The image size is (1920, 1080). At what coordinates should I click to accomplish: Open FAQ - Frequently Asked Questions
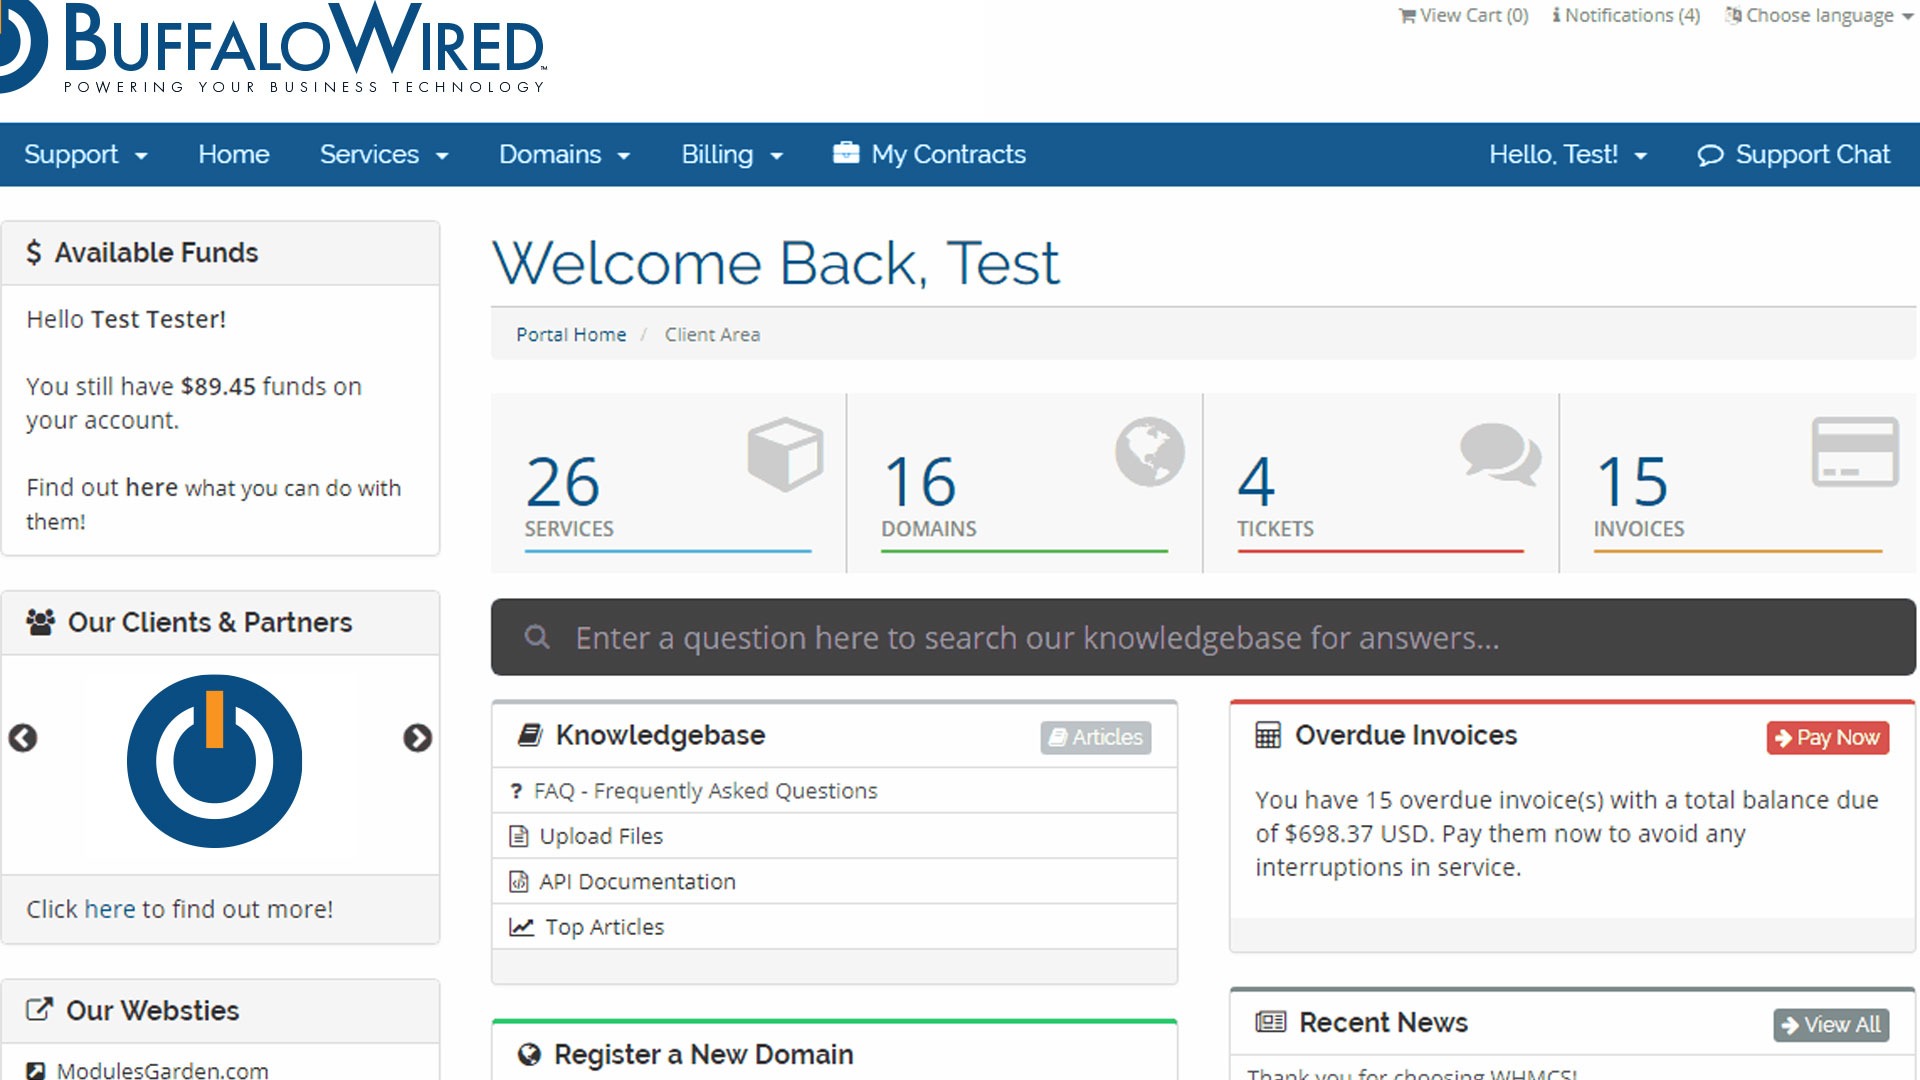click(707, 790)
